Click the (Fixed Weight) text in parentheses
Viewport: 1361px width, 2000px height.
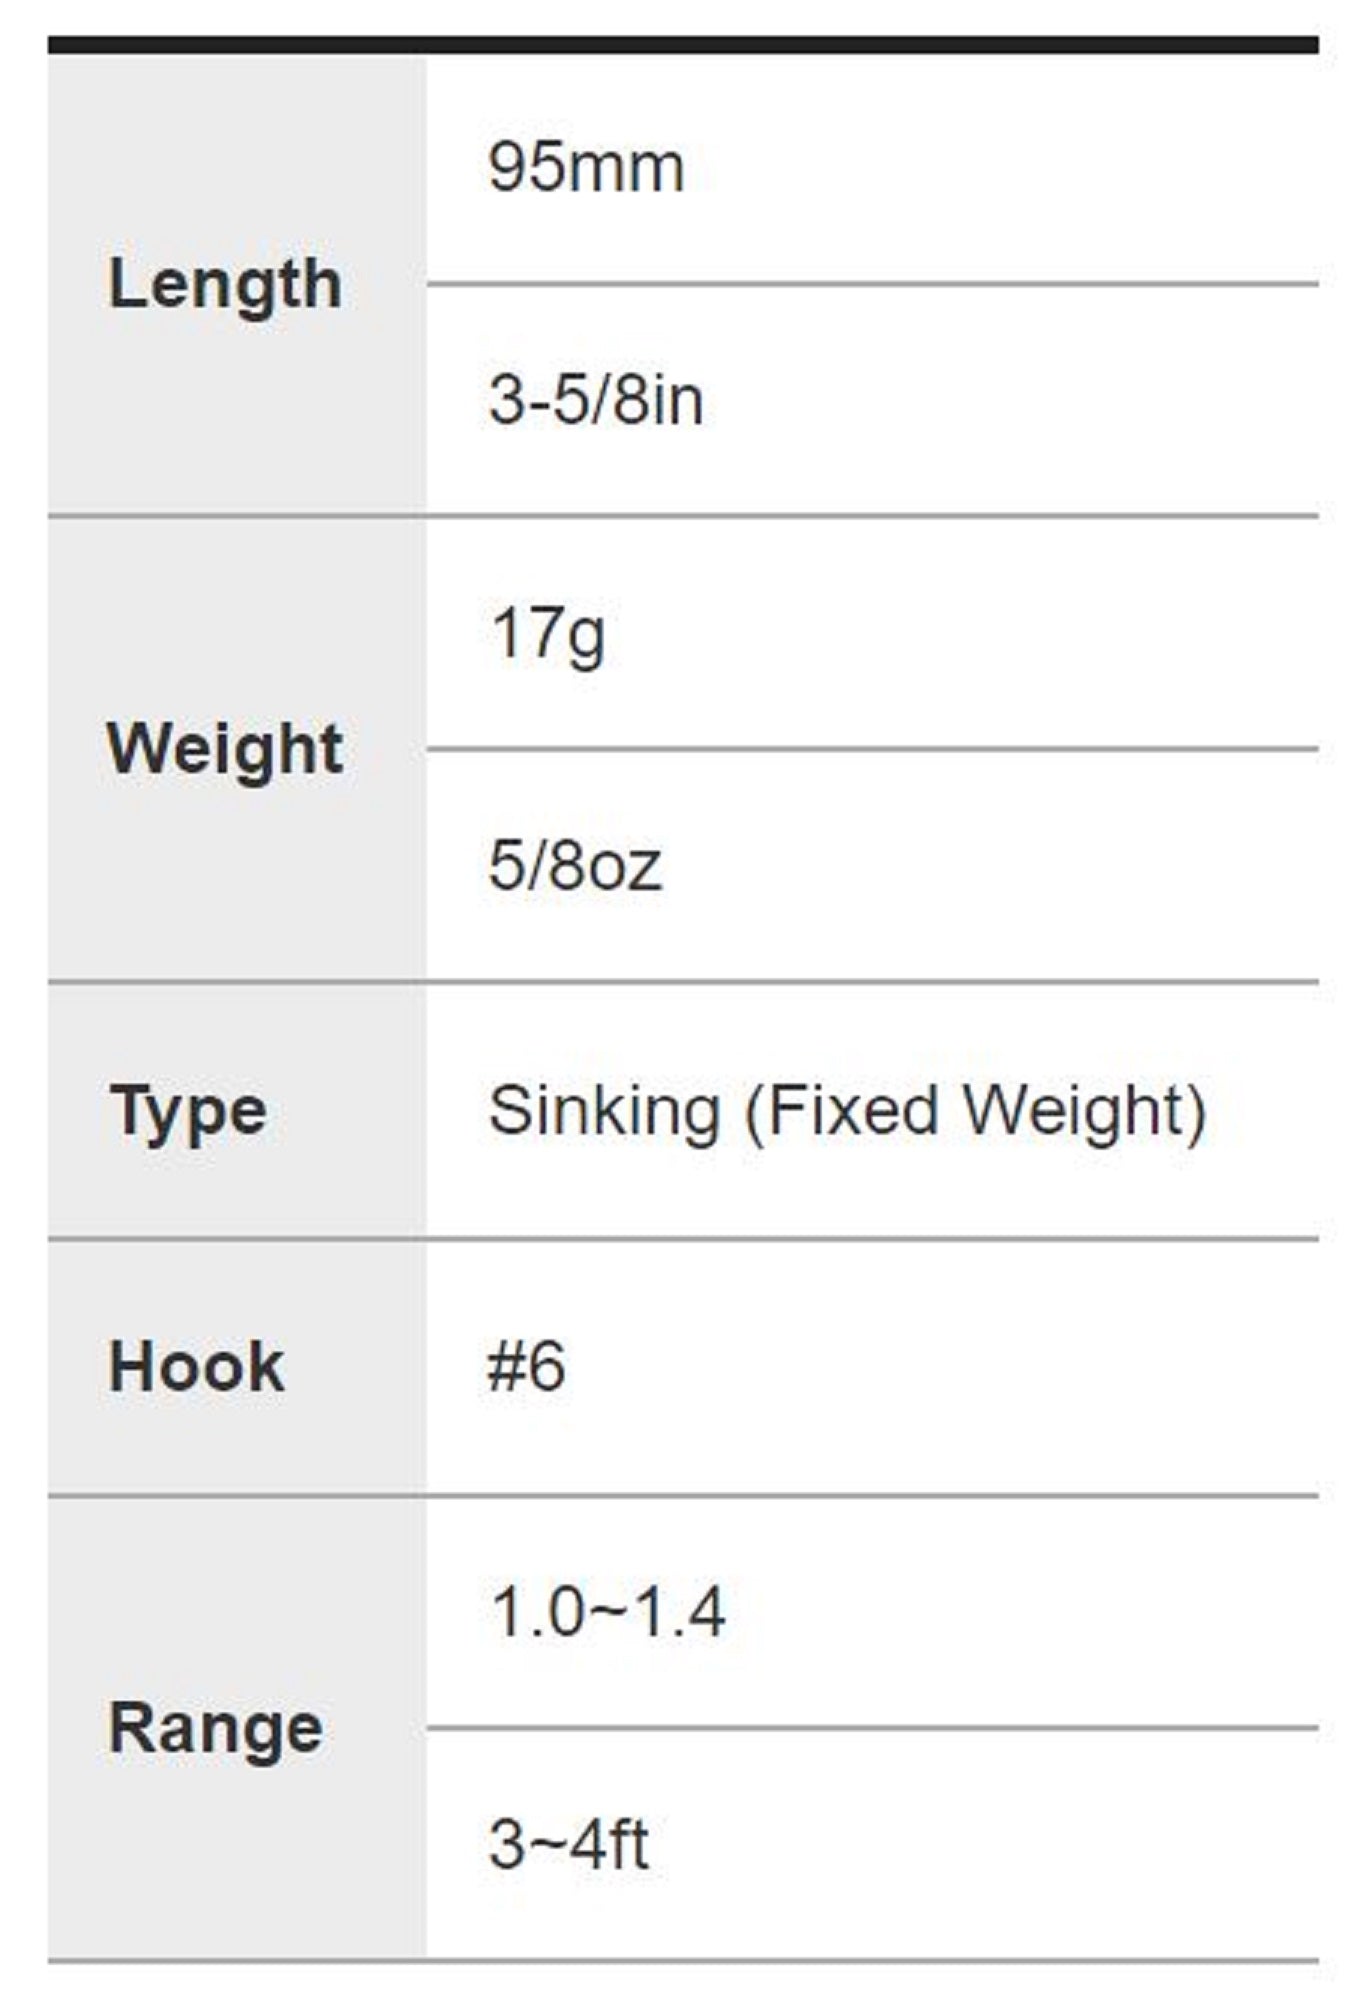click(x=975, y=1111)
